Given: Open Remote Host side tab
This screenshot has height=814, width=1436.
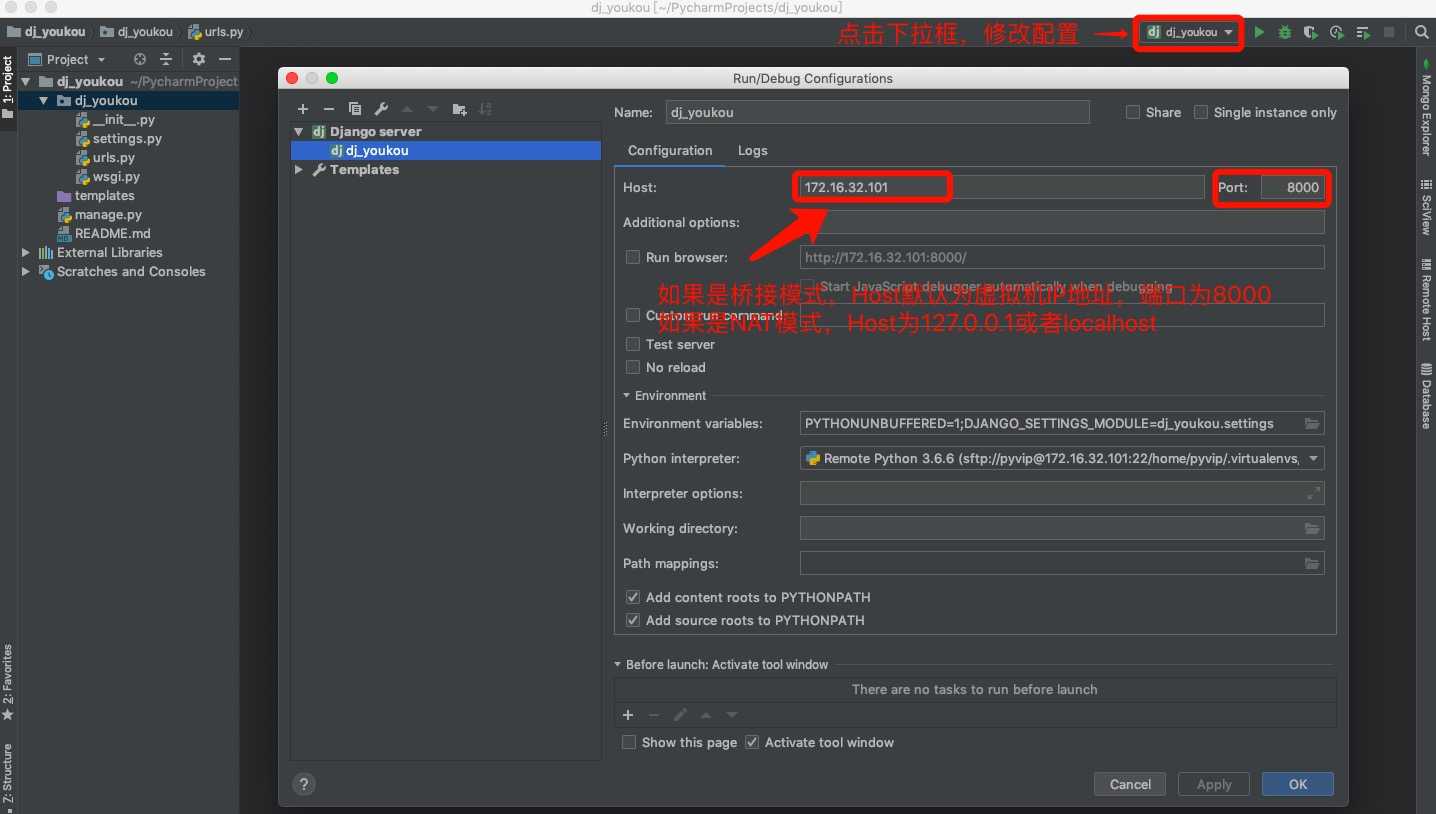Looking at the screenshot, I should tap(1425, 299).
